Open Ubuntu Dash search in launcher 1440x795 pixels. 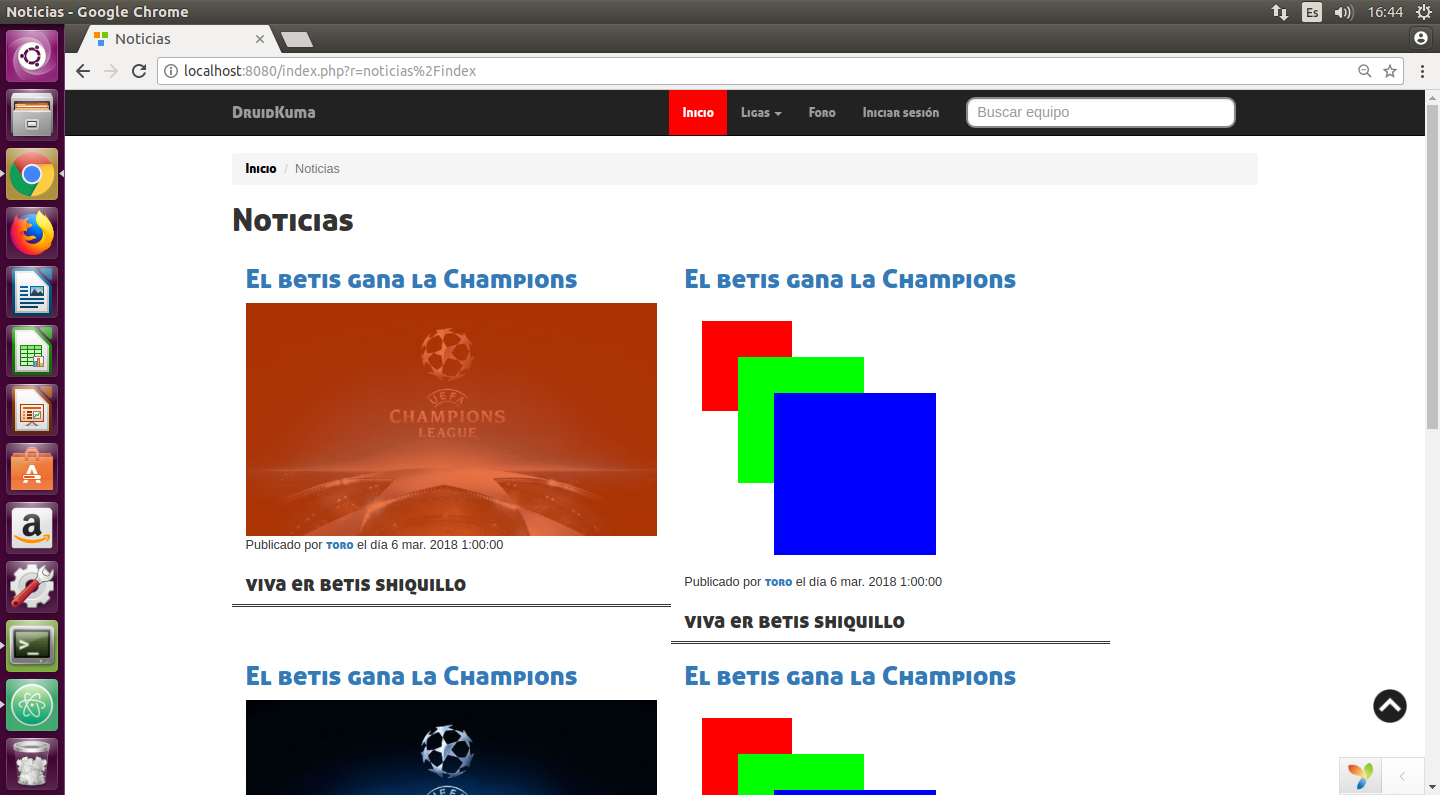(32, 56)
